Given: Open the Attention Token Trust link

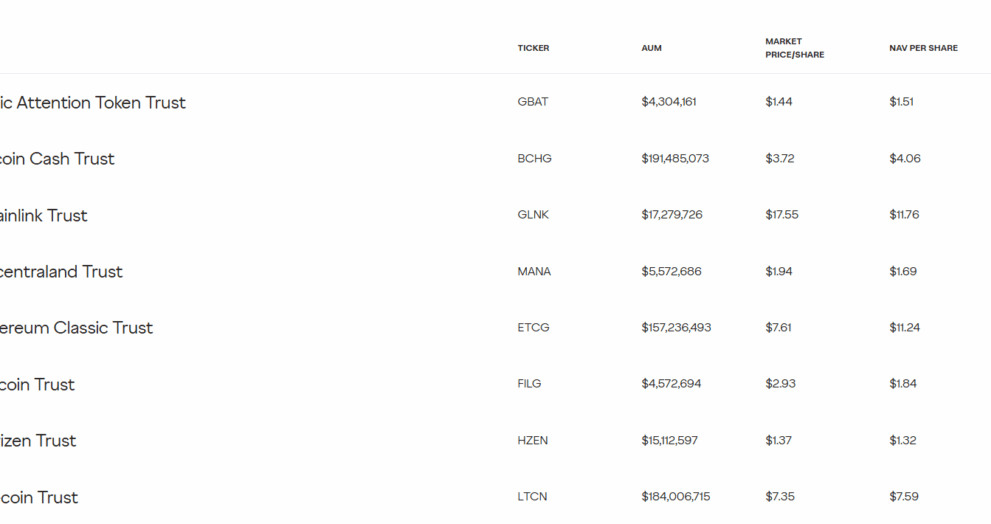Looking at the screenshot, I should point(93,102).
